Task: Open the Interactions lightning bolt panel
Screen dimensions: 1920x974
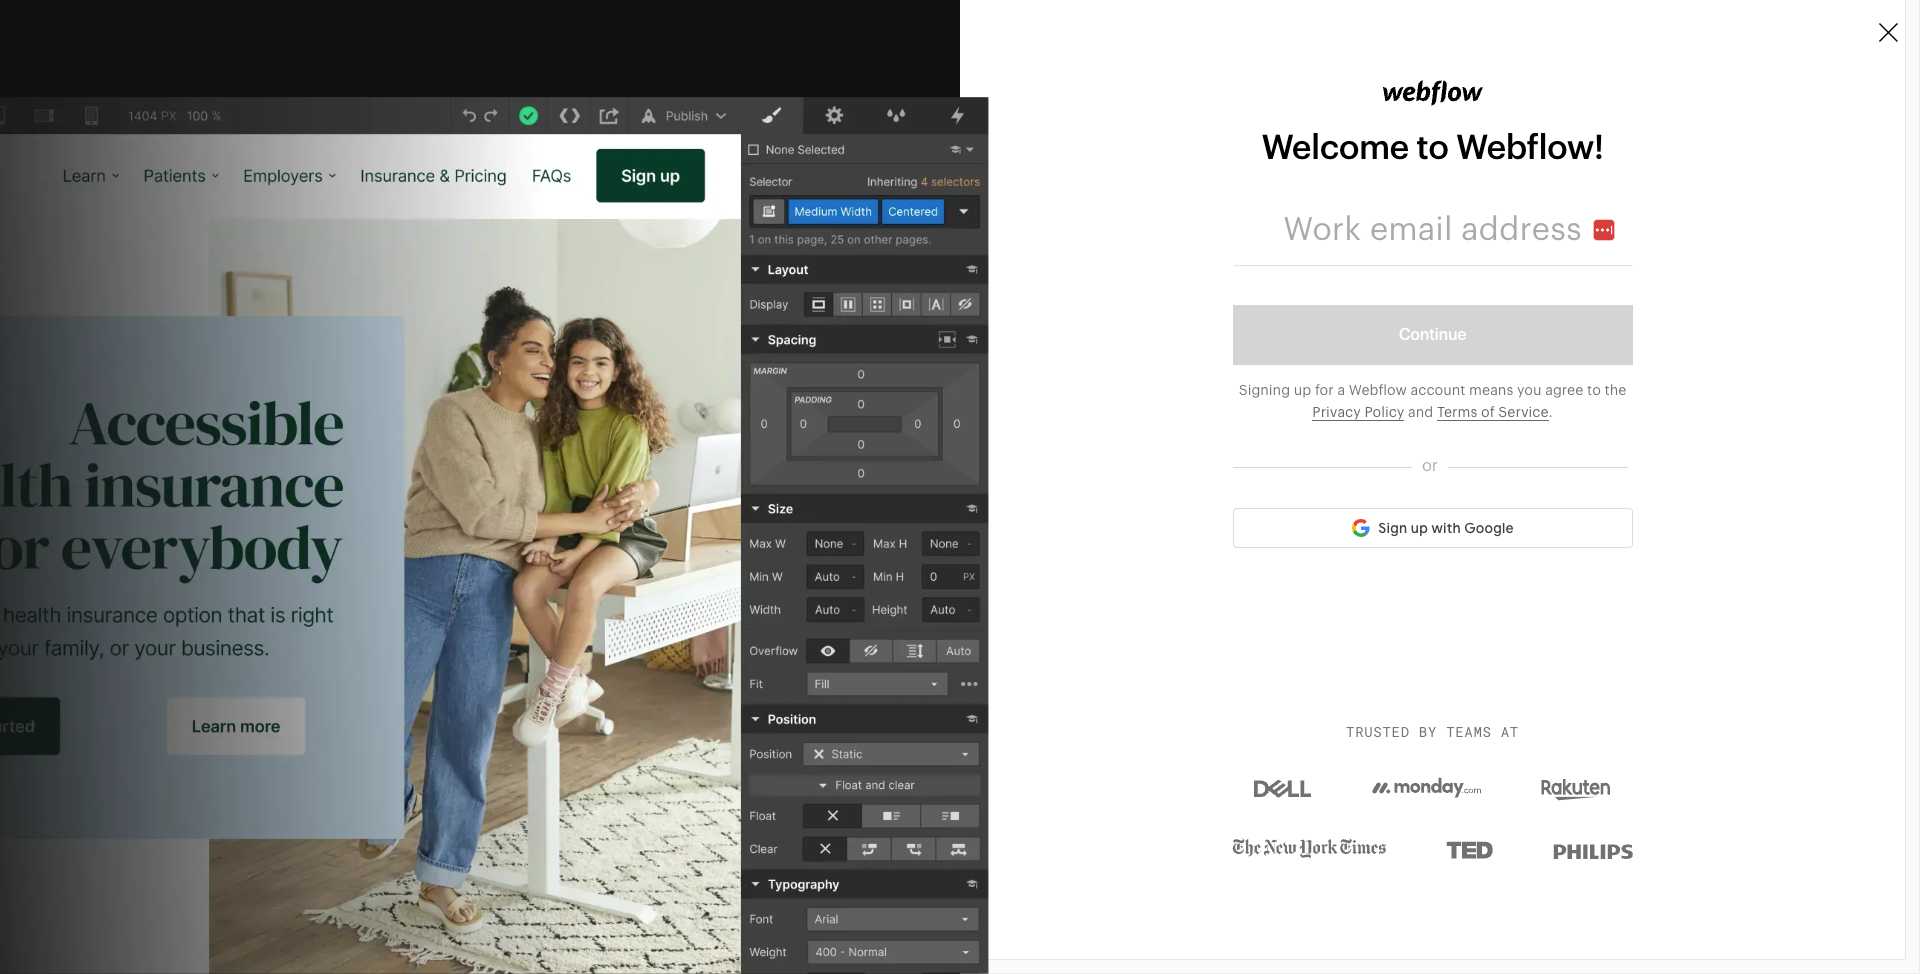Action: click(956, 116)
